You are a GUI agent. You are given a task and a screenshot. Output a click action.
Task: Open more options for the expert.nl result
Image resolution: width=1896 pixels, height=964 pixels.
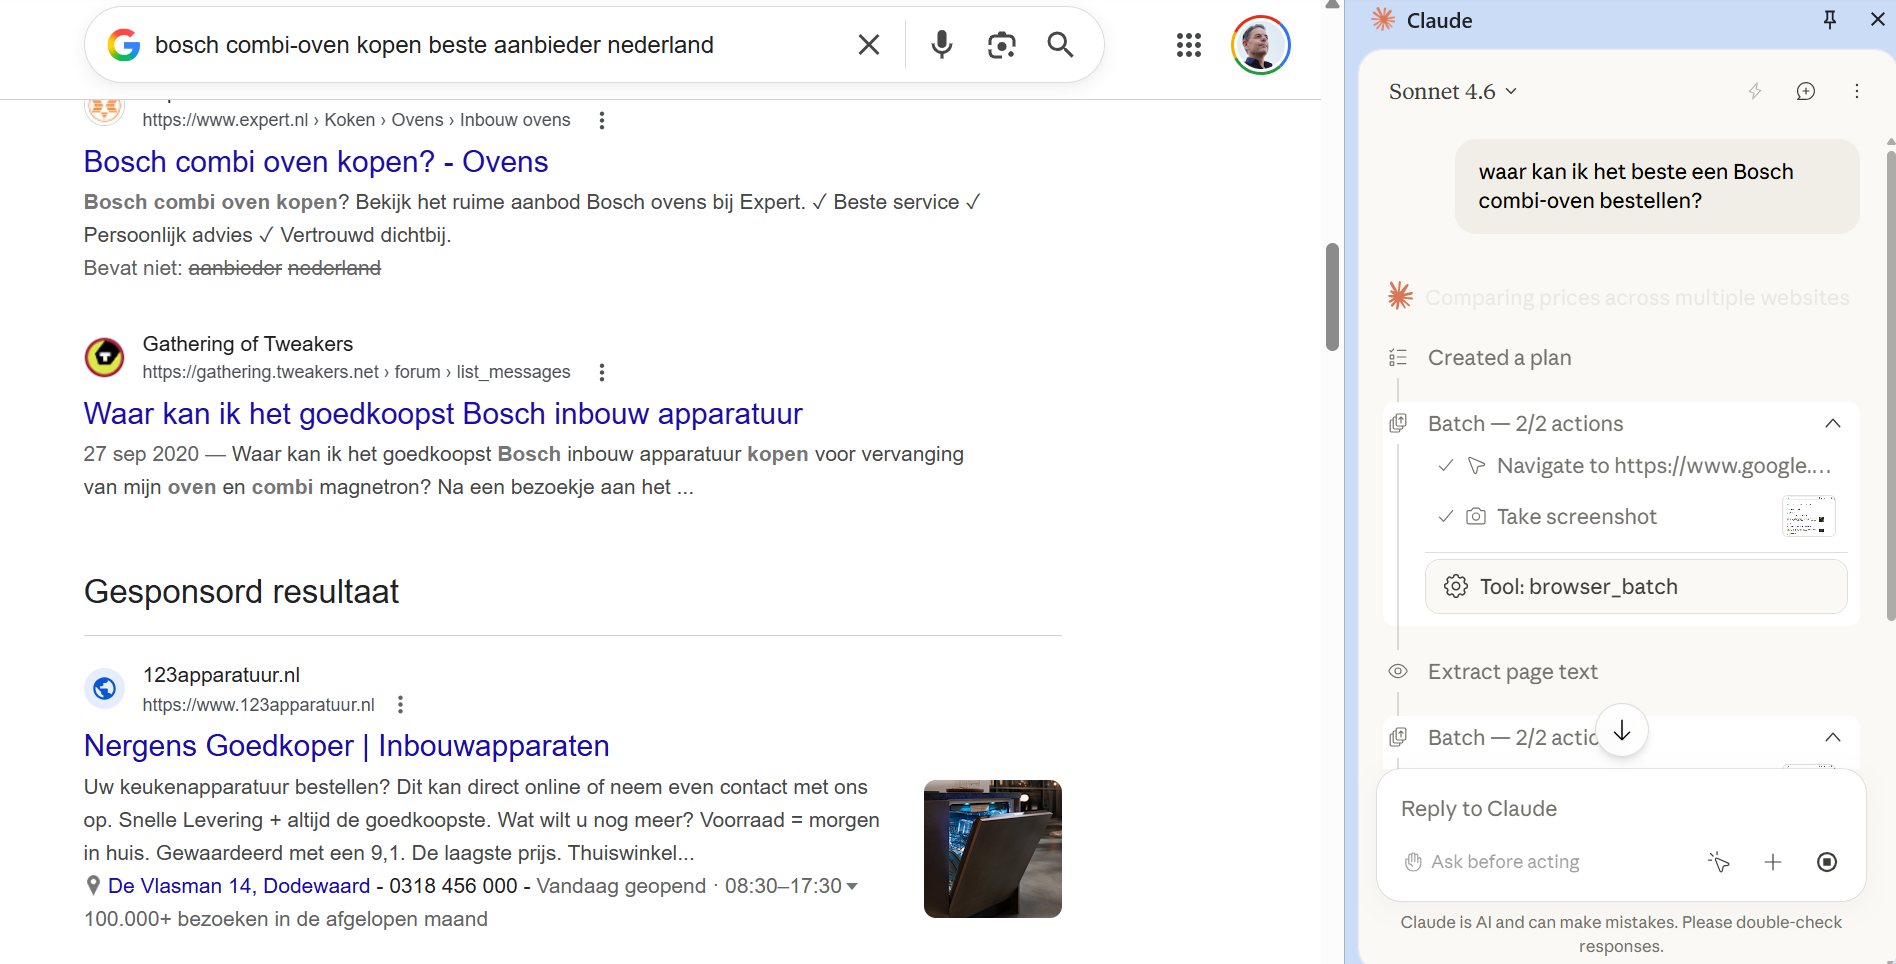tap(601, 120)
